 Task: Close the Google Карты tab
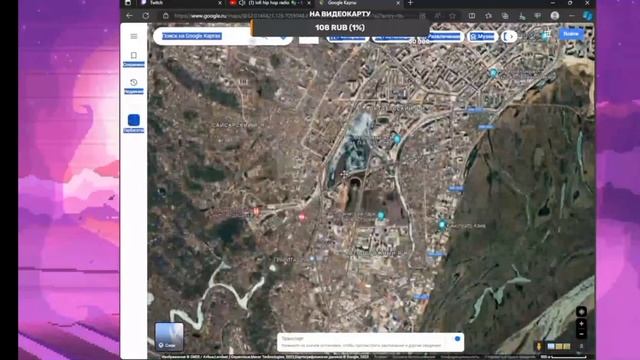coord(398,3)
